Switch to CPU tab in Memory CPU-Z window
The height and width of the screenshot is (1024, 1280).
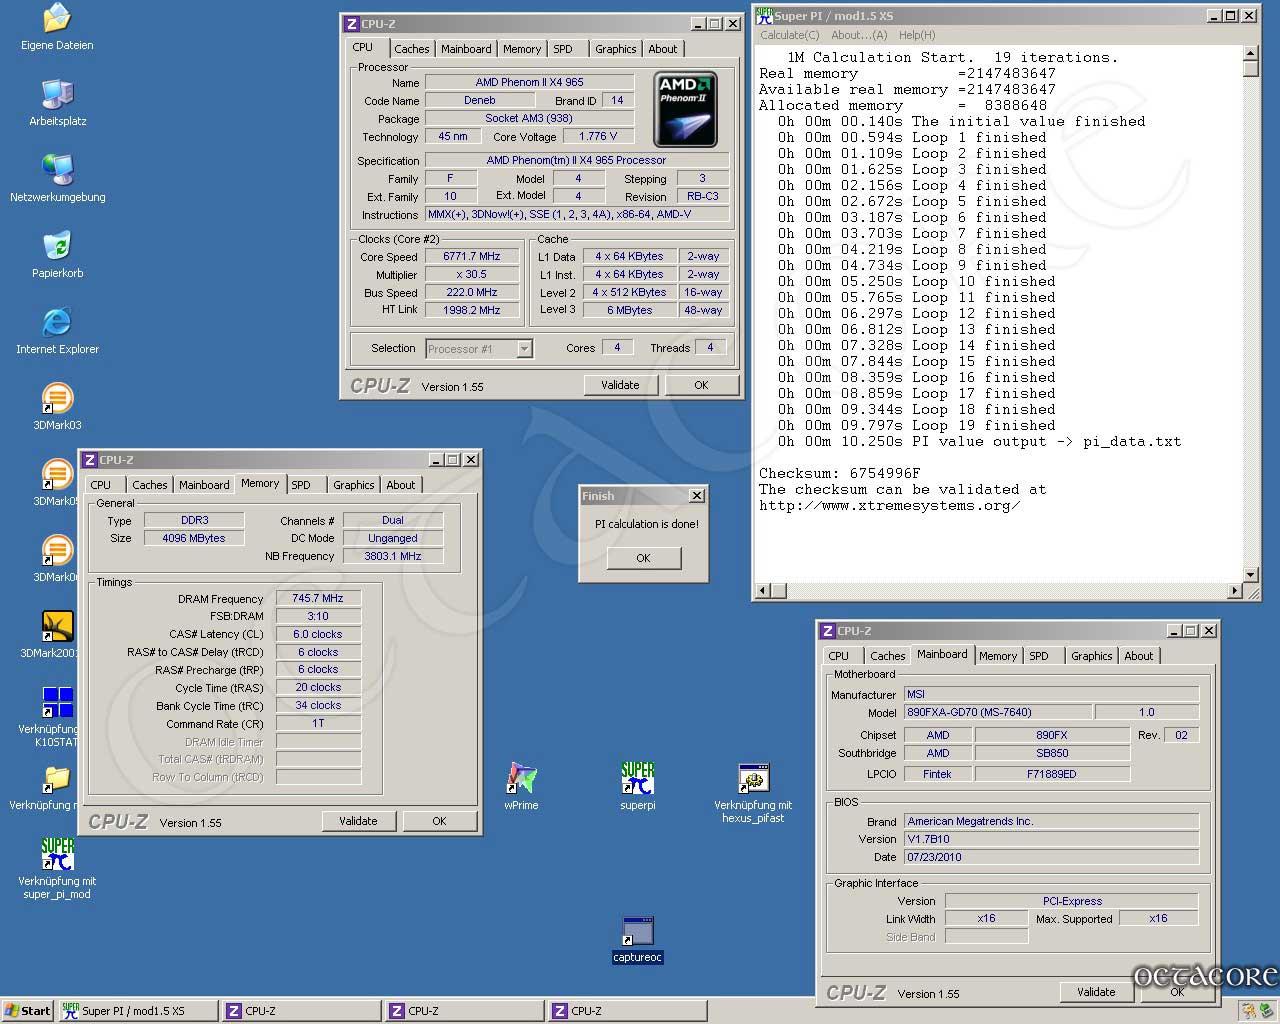click(101, 485)
